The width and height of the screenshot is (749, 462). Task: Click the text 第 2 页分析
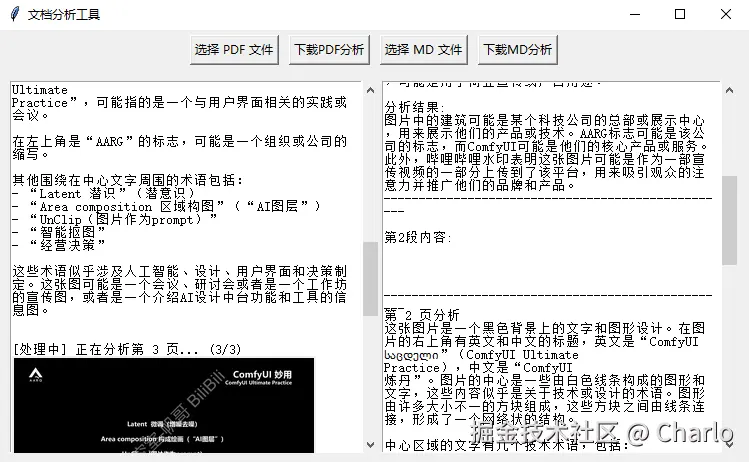(x=422, y=315)
